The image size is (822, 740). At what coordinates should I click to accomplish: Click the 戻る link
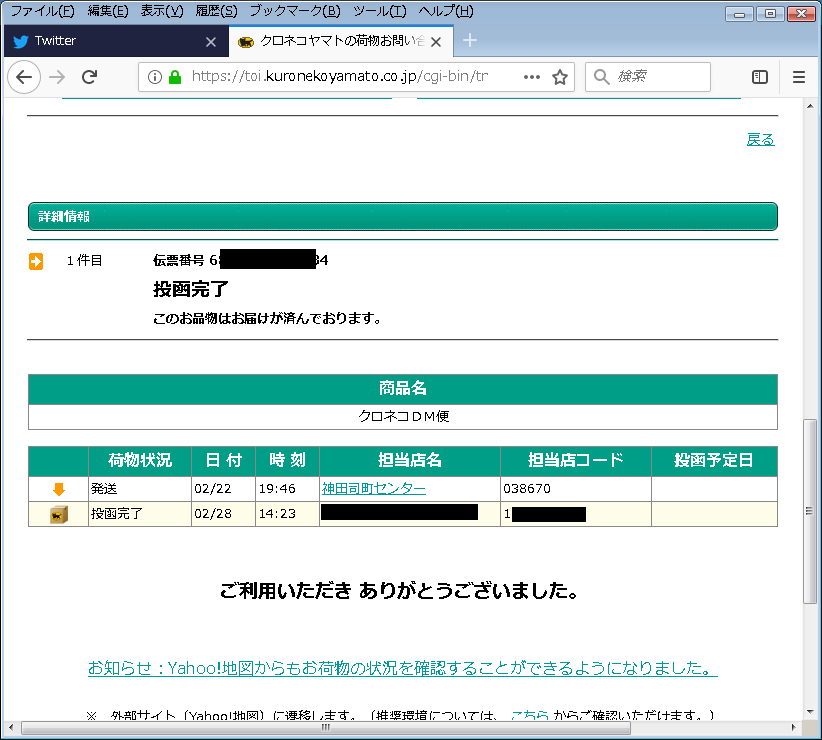[x=761, y=138]
